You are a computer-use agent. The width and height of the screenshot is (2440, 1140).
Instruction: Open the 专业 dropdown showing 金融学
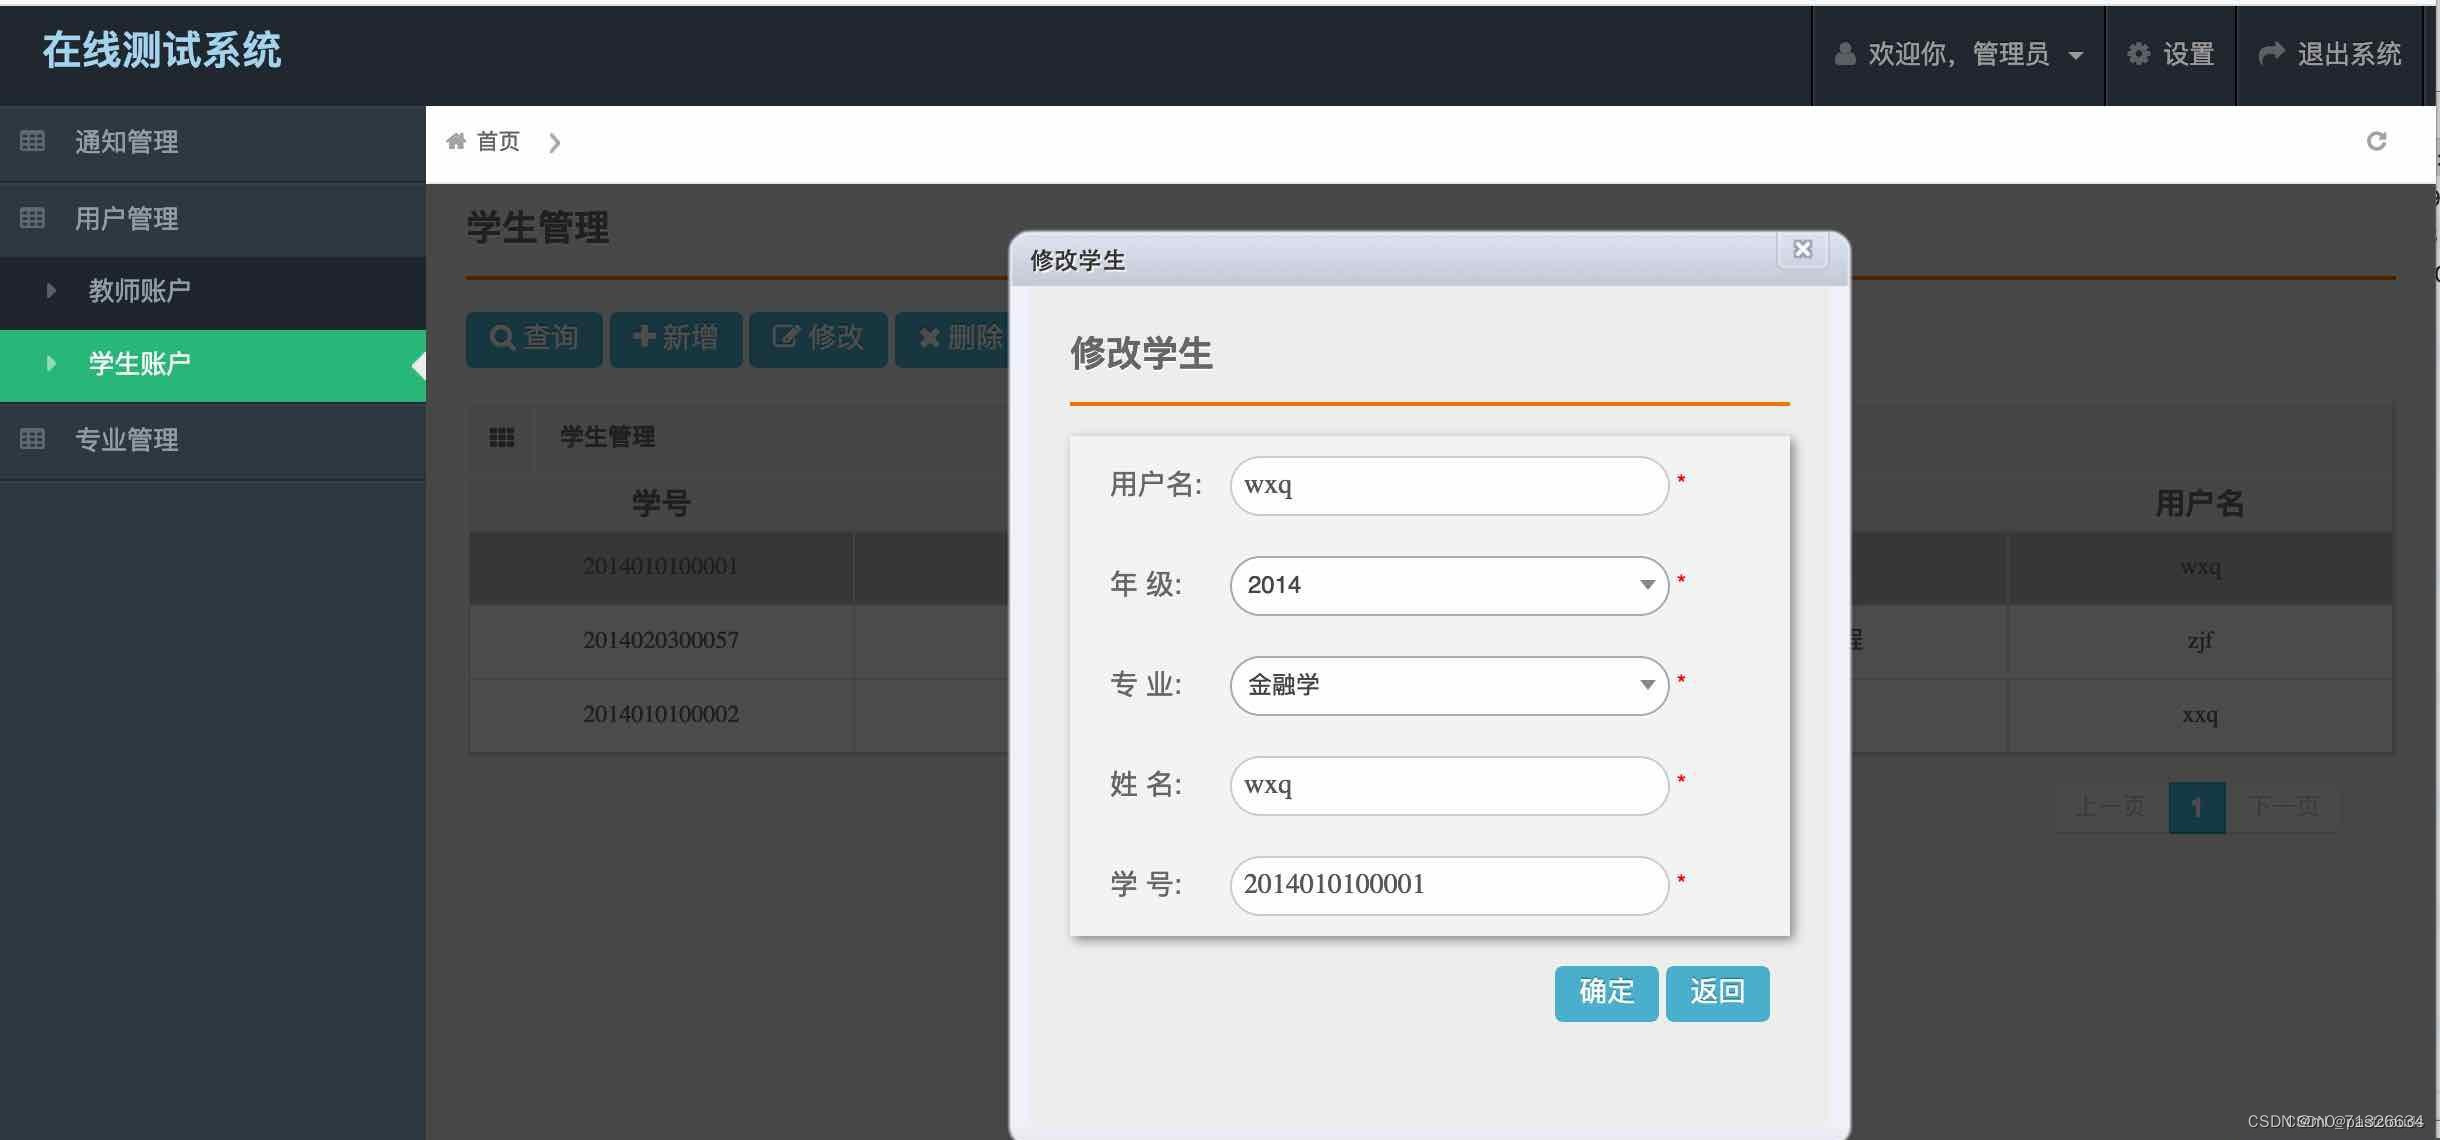1449,685
